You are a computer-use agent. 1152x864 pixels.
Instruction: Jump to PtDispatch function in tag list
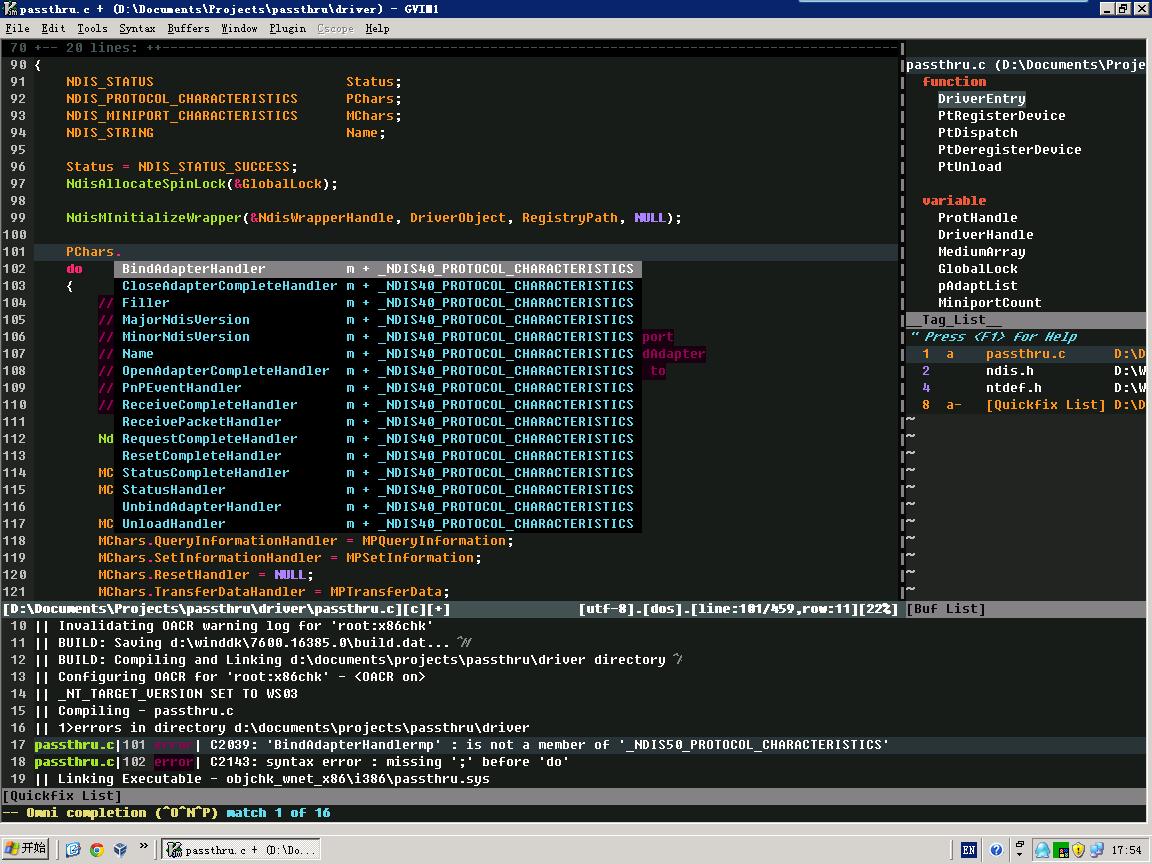(977, 133)
